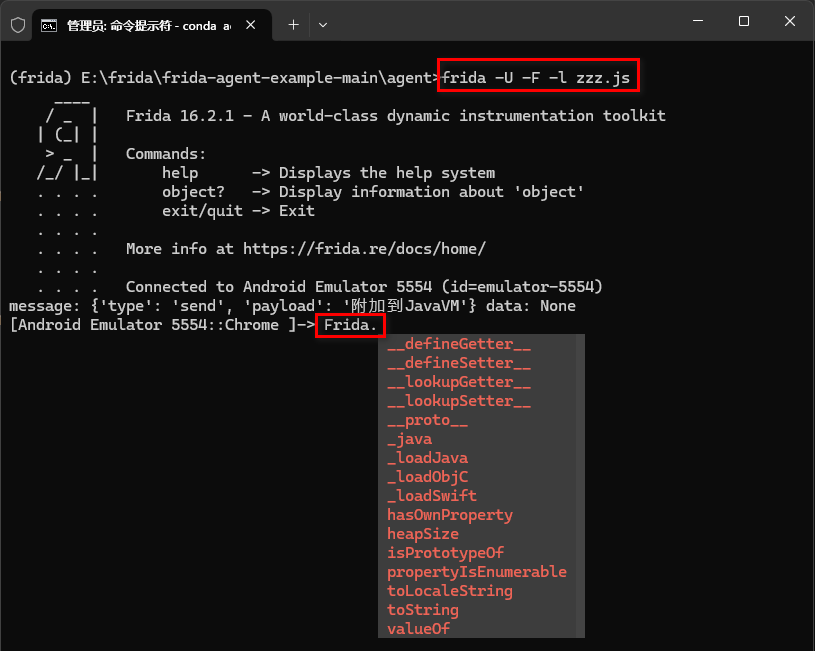Select the conda command prompt tab
The height and width of the screenshot is (651, 815).
(x=152, y=25)
